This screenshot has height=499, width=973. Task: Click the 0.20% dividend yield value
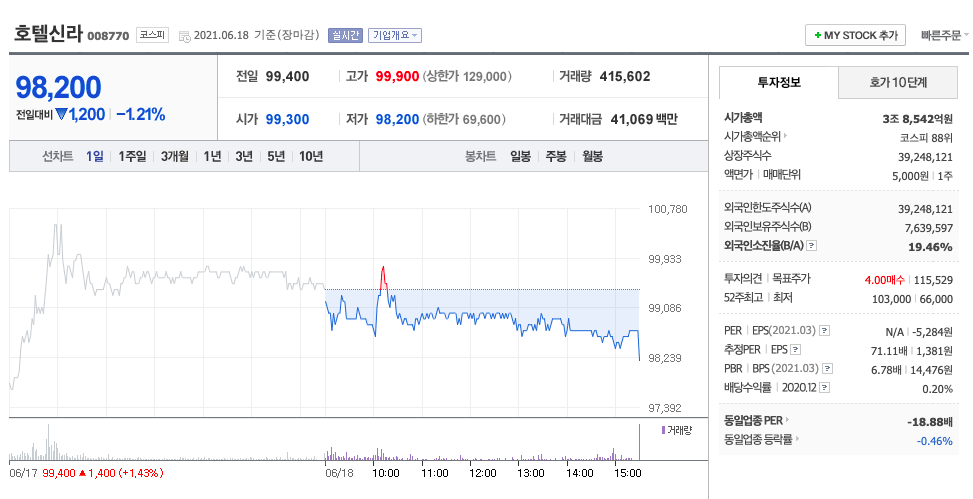click(938, 389)
